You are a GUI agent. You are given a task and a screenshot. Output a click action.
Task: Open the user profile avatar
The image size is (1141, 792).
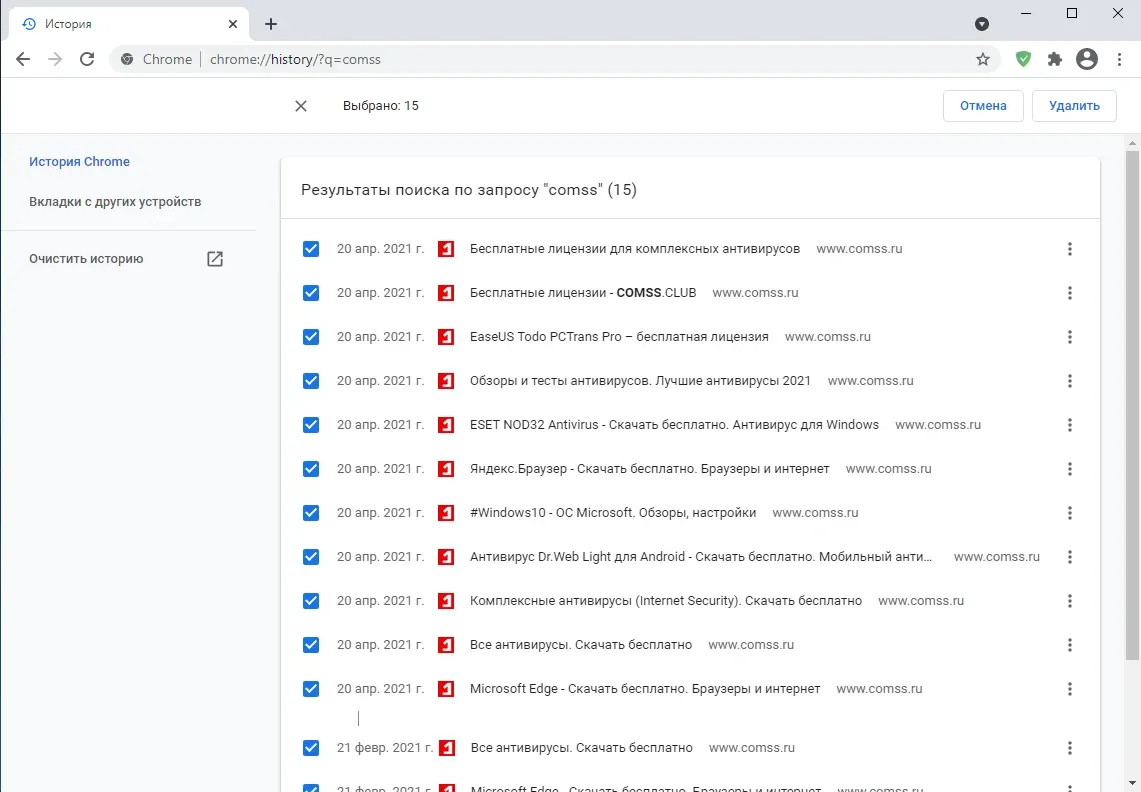(x=1086, y=59)
